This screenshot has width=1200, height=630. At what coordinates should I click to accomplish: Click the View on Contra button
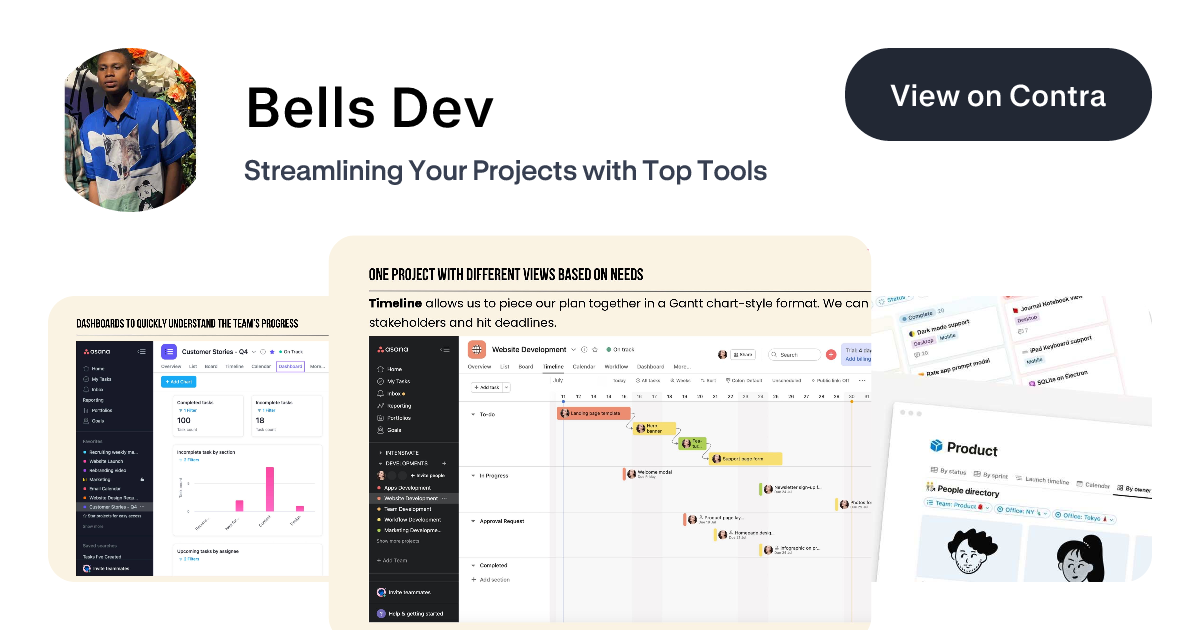tap(998, 95)
